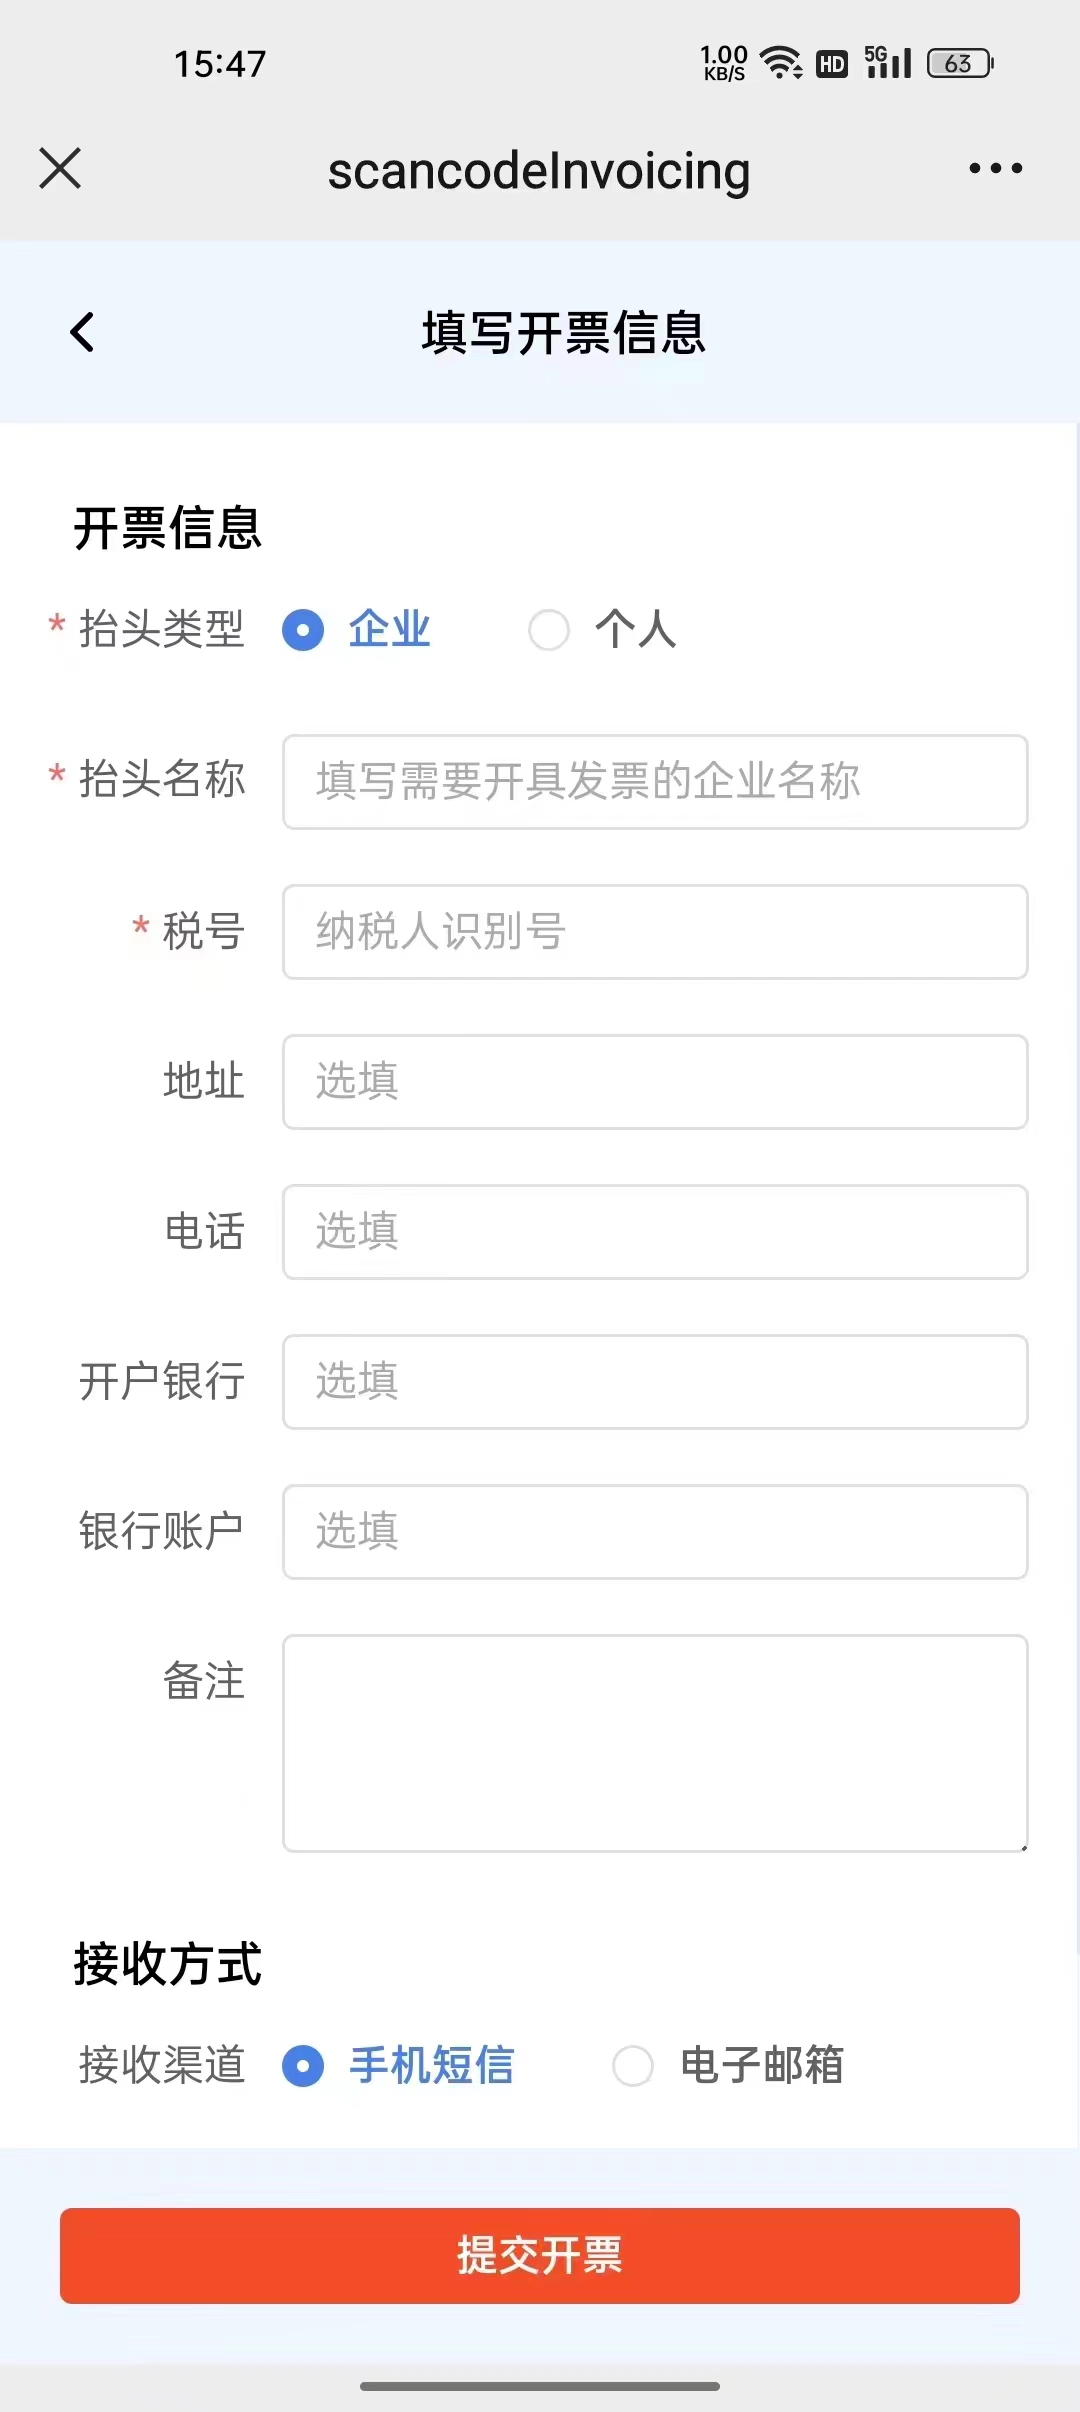Tap the Wi-Fi status icon
Image resolution: width=1080 pixels, height=2412 pixels.
pyautogui.click(x=781, y=63)
